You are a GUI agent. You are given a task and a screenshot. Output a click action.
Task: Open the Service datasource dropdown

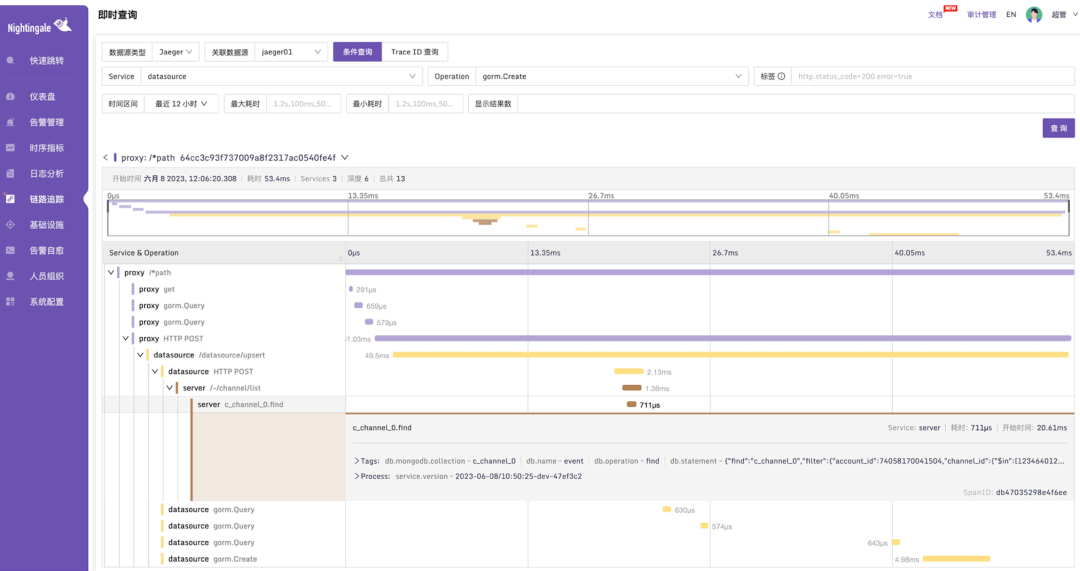(280, 76)
